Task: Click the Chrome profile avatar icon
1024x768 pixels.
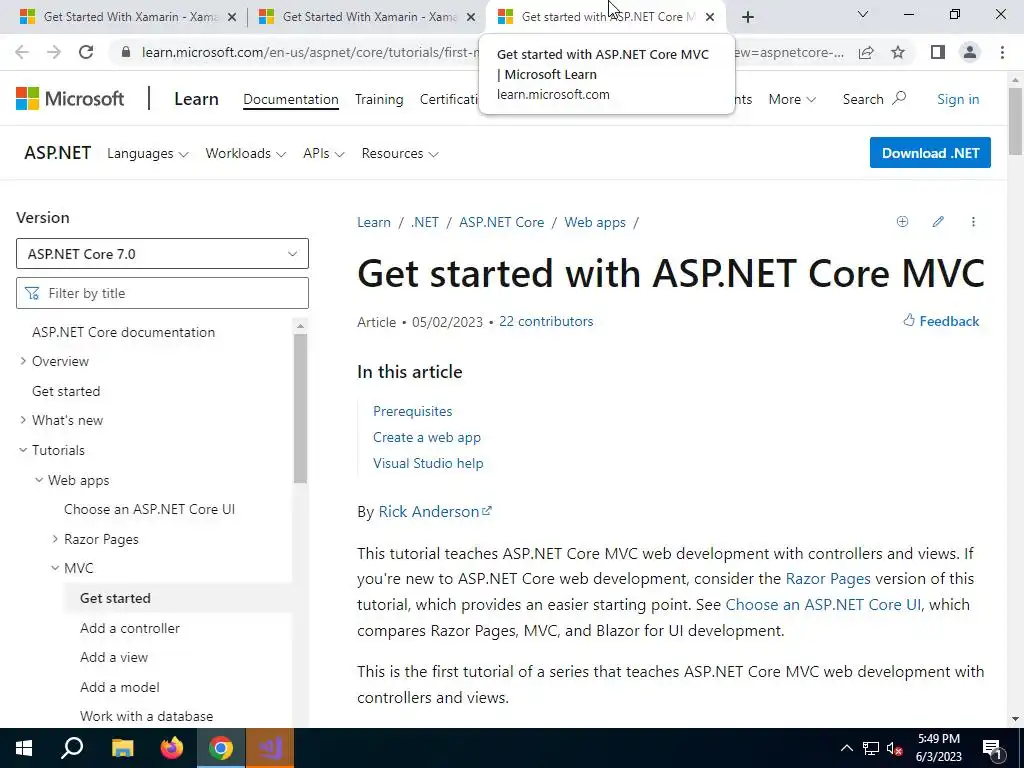Action: (970, 52)
